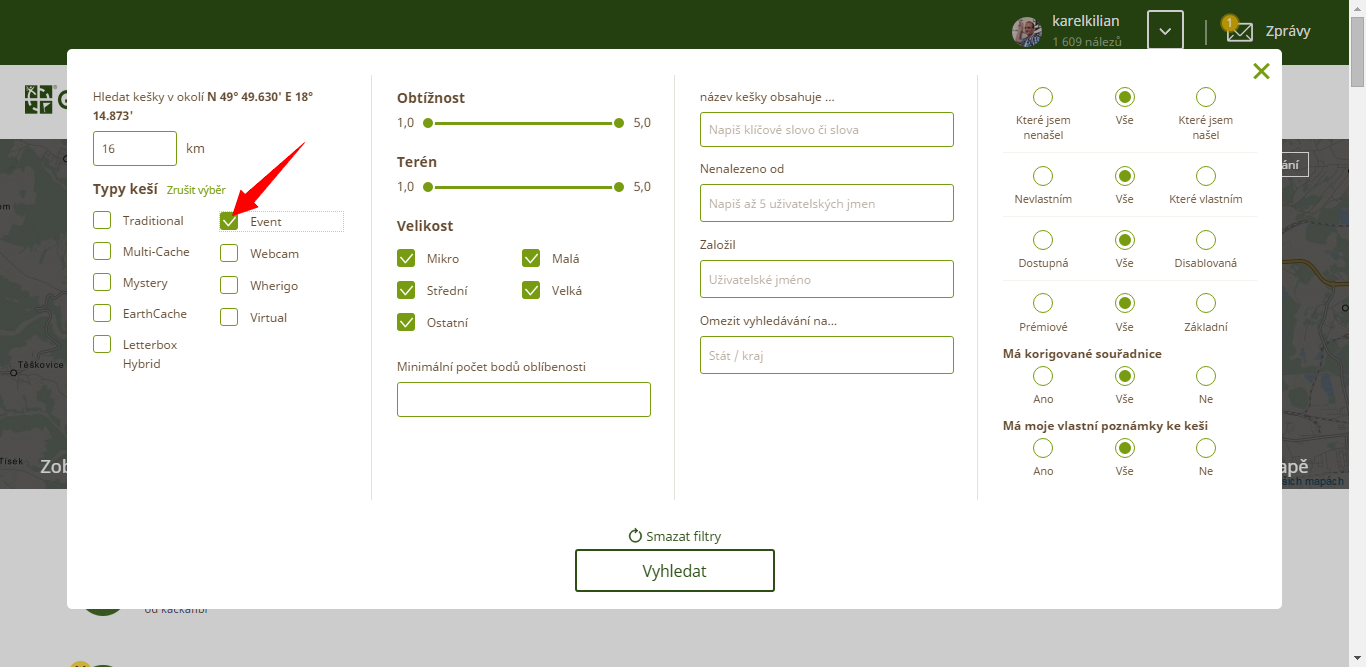Check the Mystery cache type
The image size is (1366, 667).
102,282
